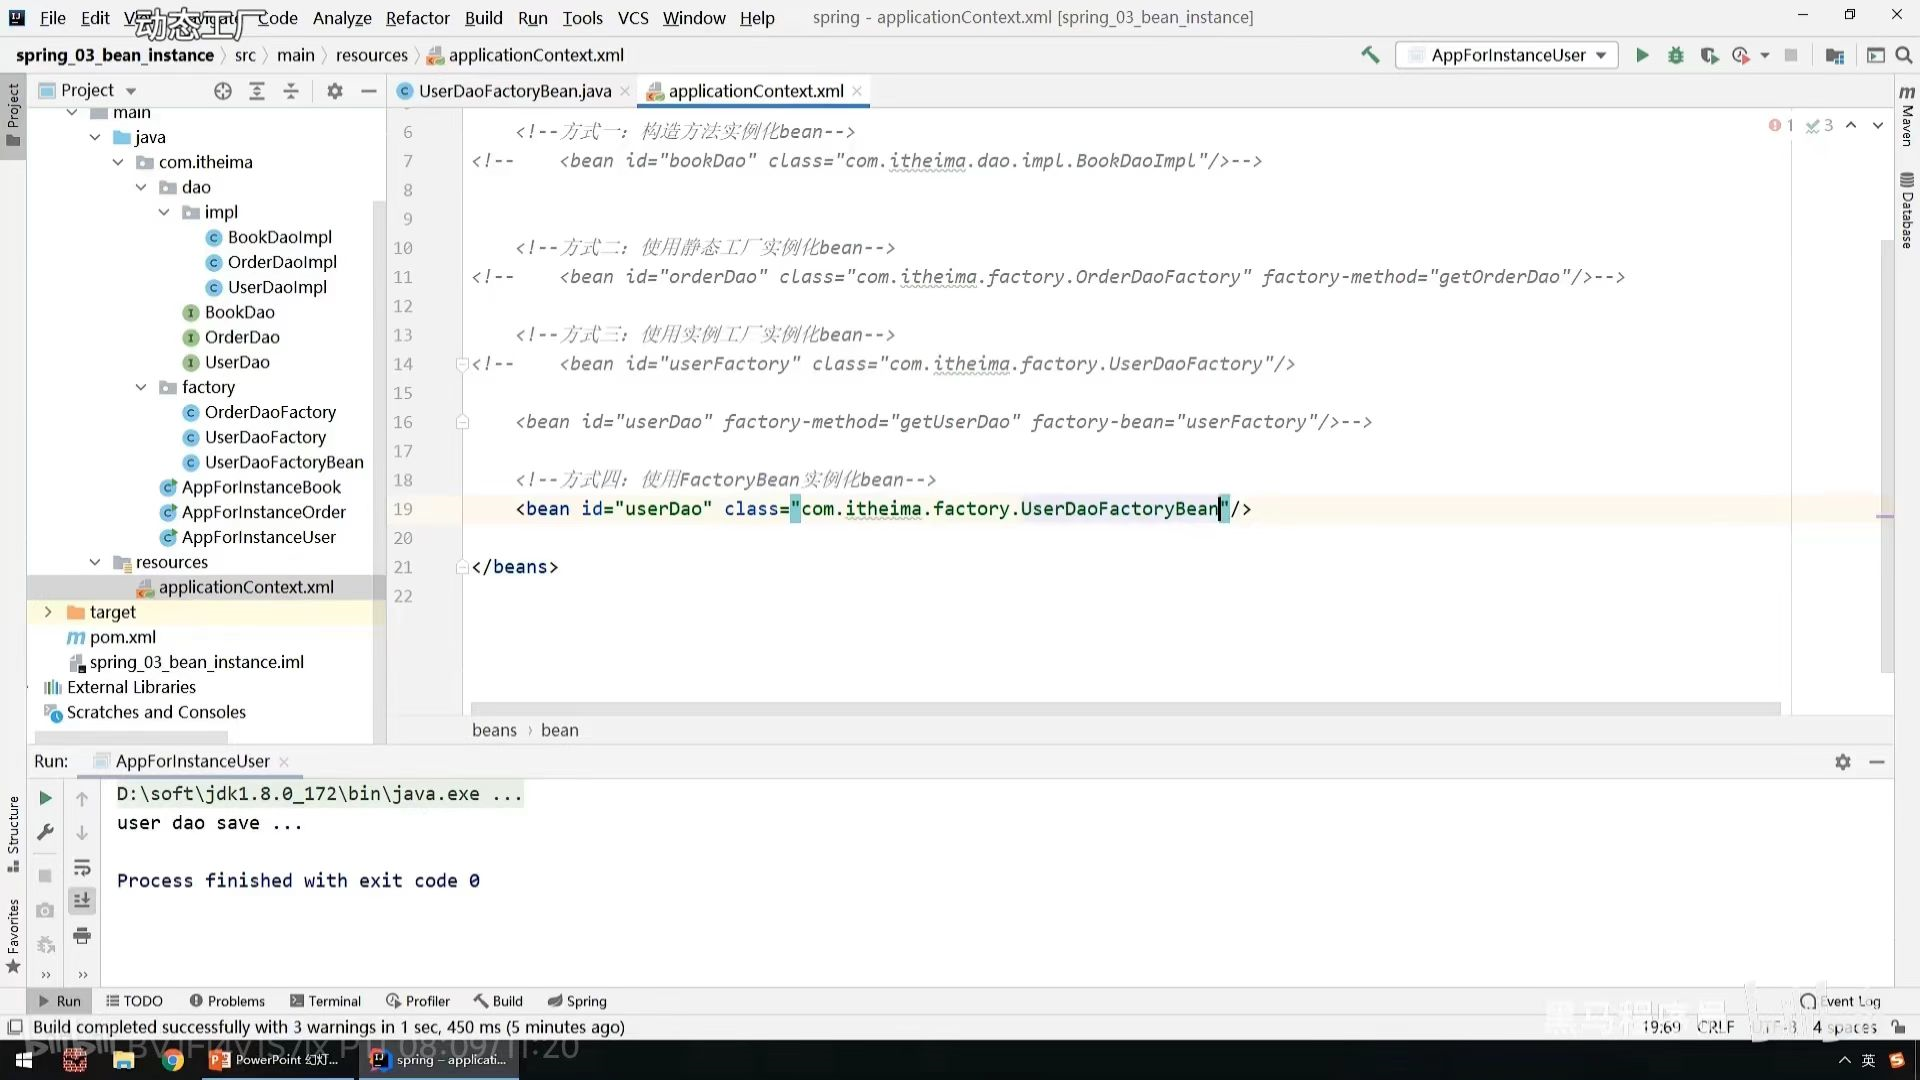
Task: Click the green Run button in toolbar
Action: [1641, 56]
